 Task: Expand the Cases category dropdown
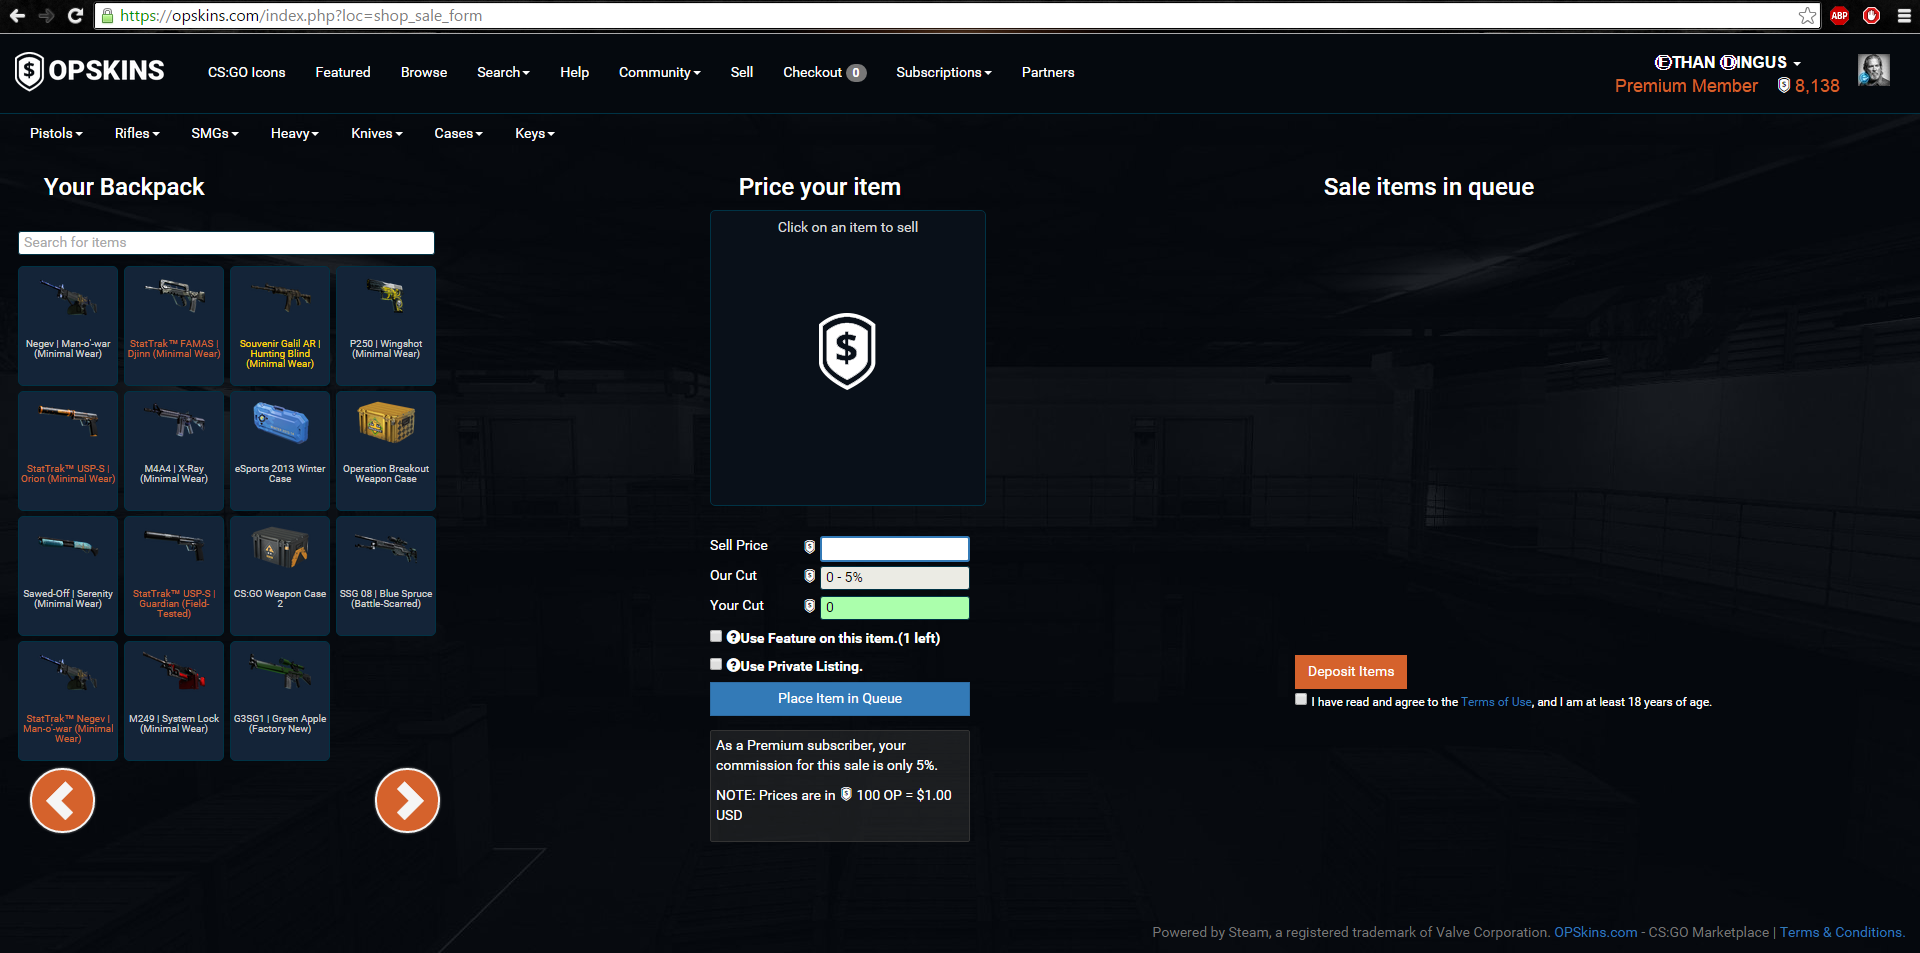[458, 133]
